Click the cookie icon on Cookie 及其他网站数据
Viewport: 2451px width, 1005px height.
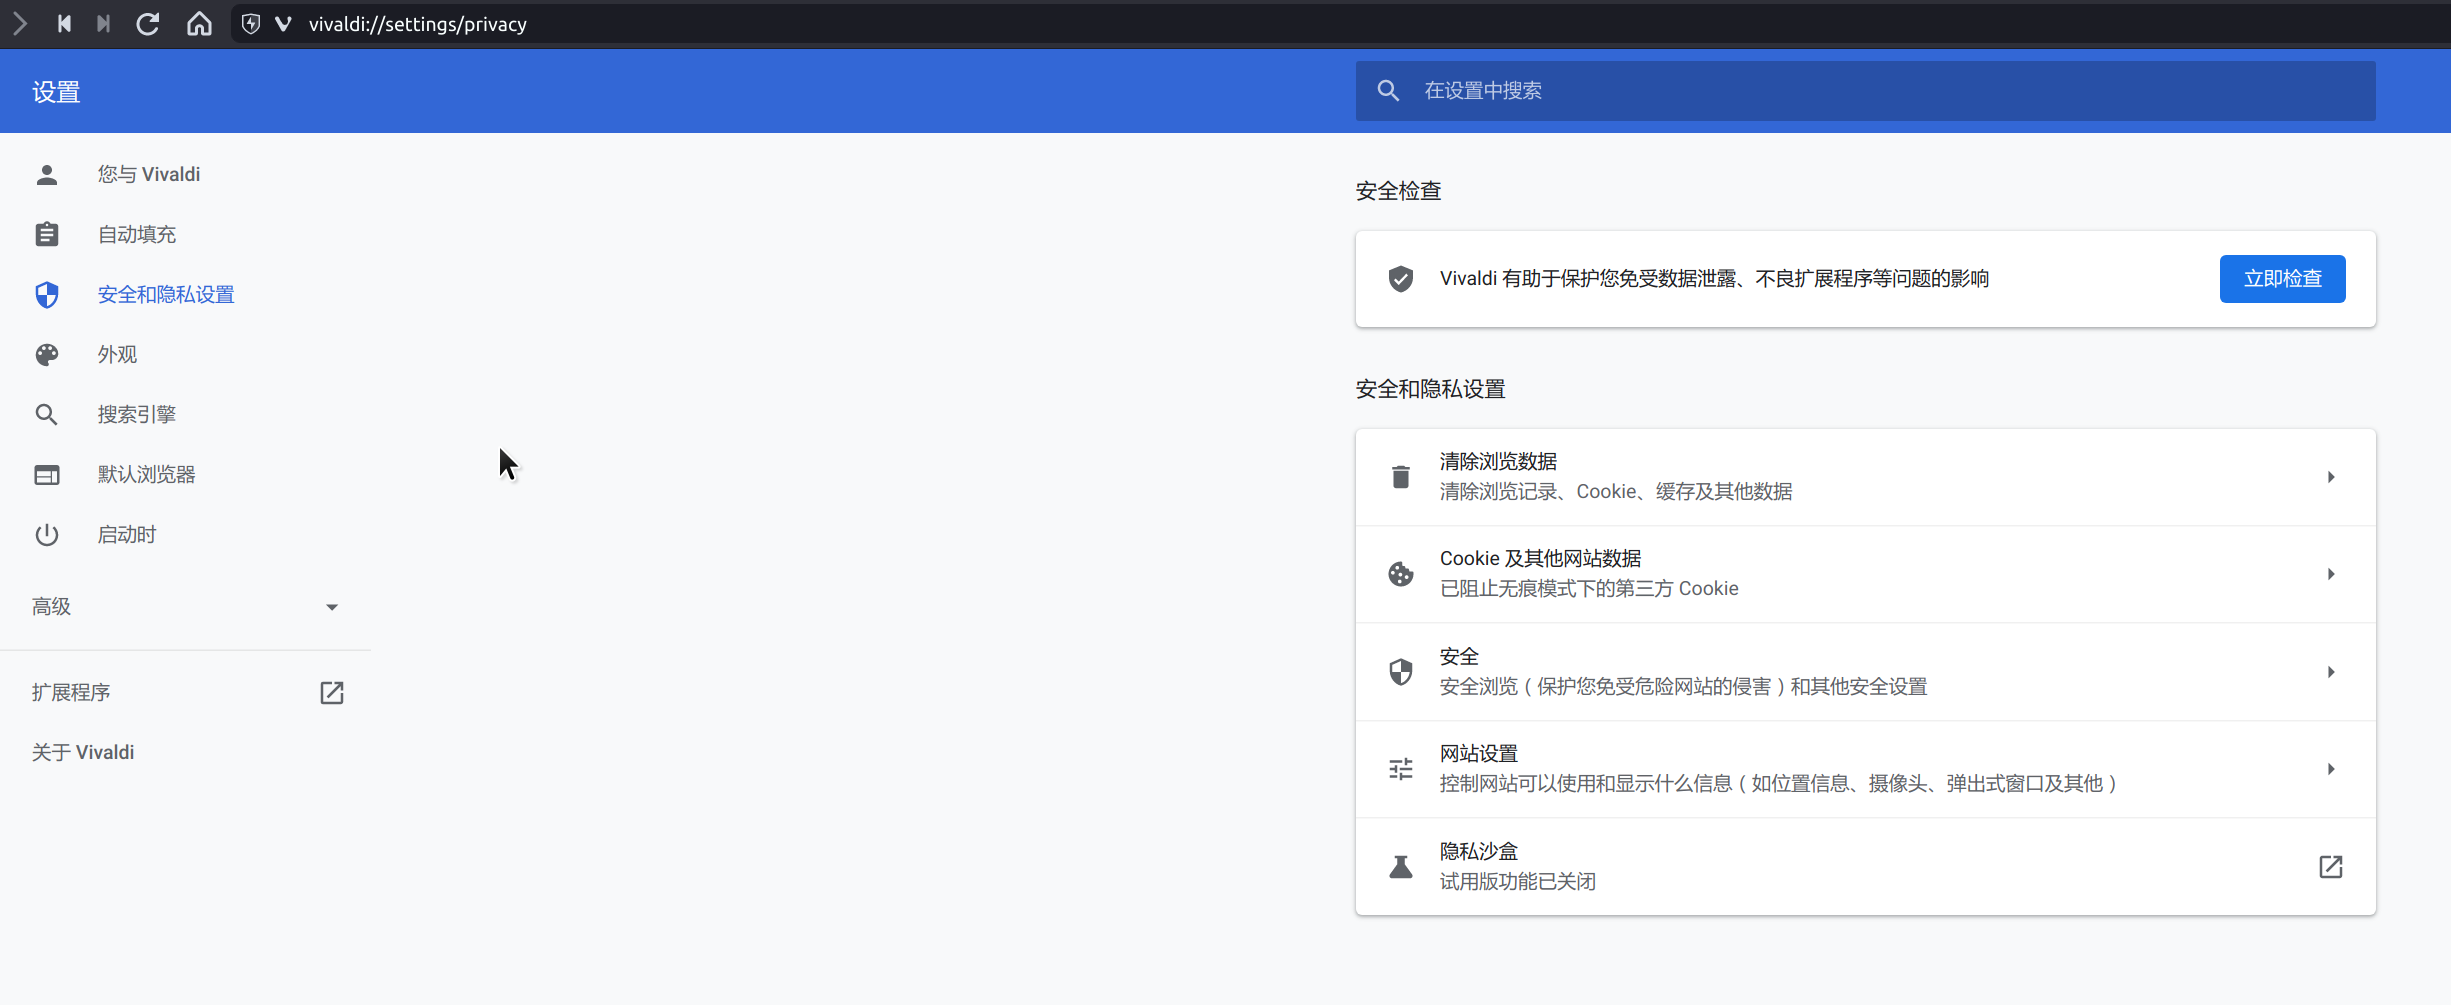[1400, 574]
